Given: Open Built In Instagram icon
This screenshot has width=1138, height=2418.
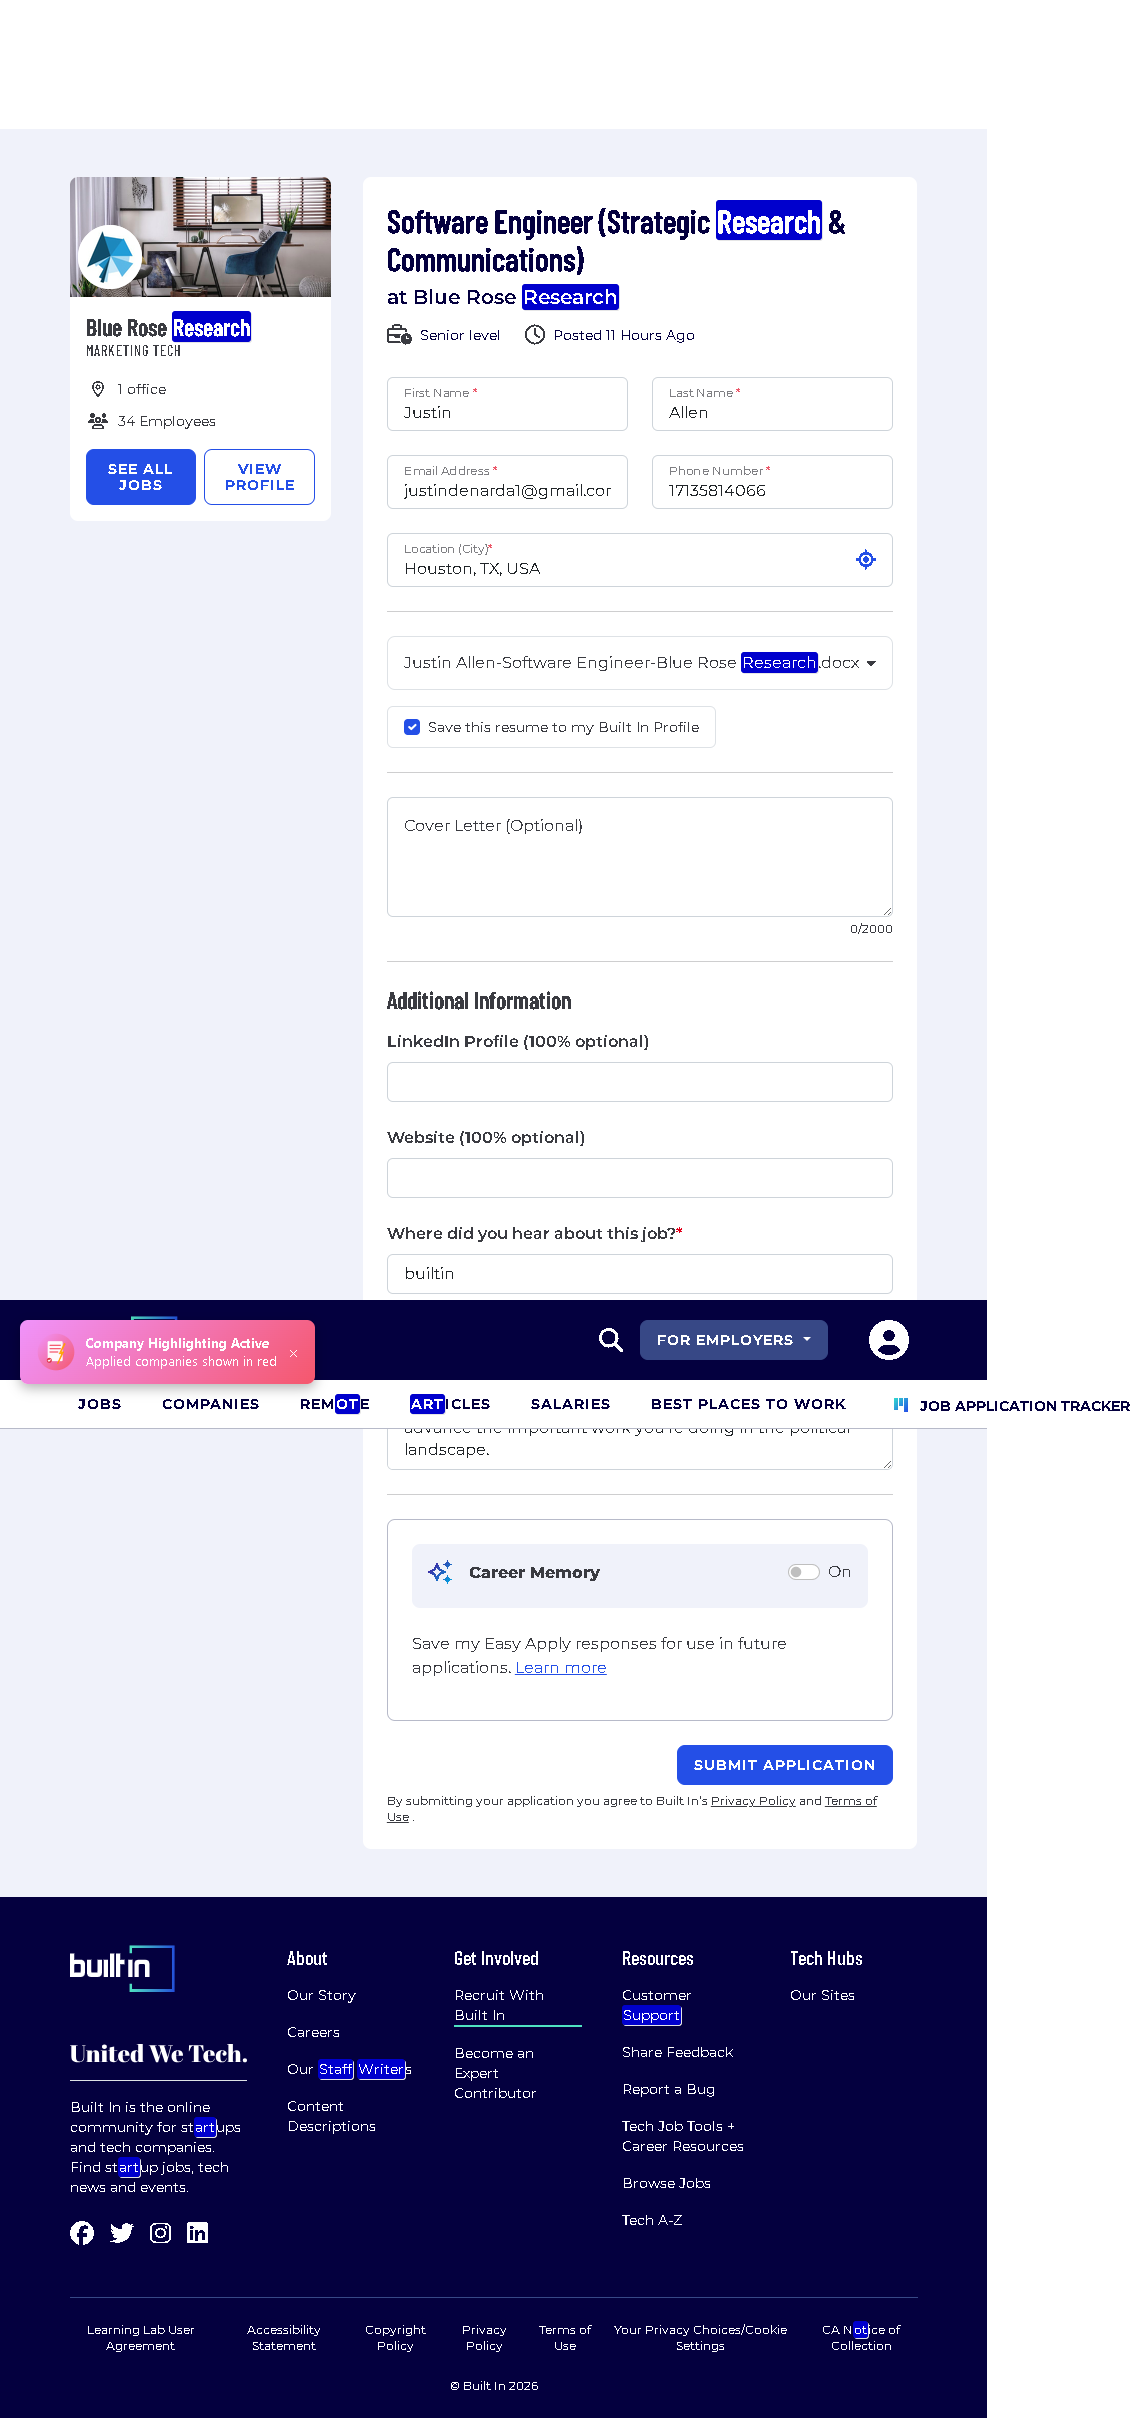Looking at the screenshot, I should click(x=160, y=2233).
